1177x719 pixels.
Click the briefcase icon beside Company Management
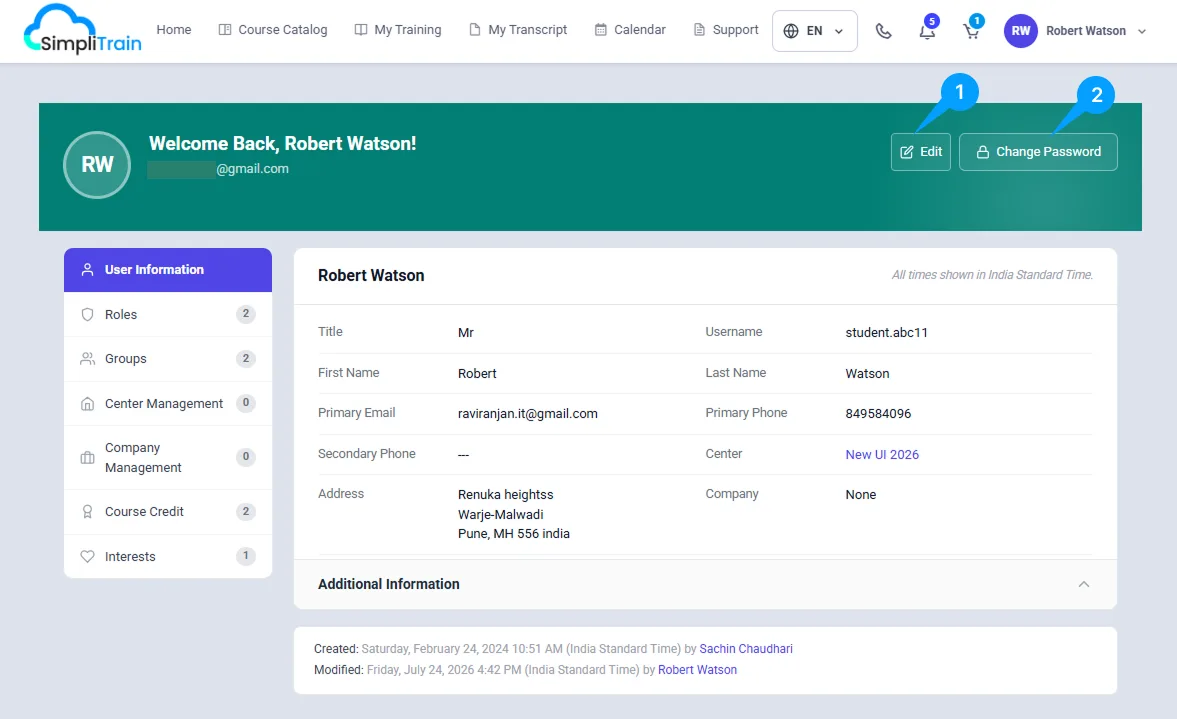pyautogui.click(x=88, y=458)
